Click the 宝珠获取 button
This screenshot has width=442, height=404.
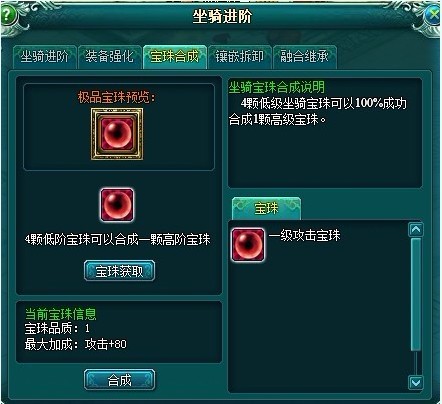pos(119,271)
